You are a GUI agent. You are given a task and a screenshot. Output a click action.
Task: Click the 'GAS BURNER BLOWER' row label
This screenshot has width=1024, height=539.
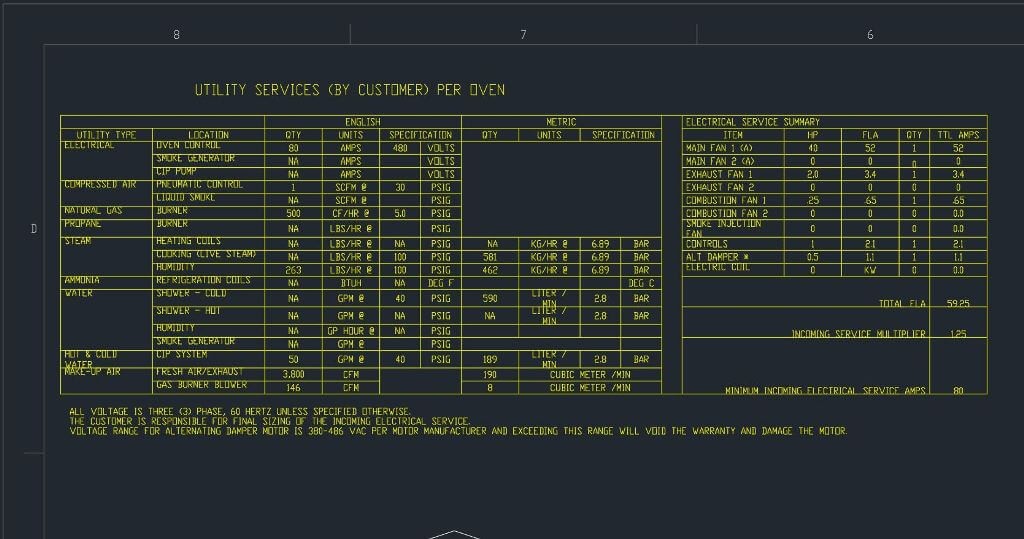click(x=201, y=385)
